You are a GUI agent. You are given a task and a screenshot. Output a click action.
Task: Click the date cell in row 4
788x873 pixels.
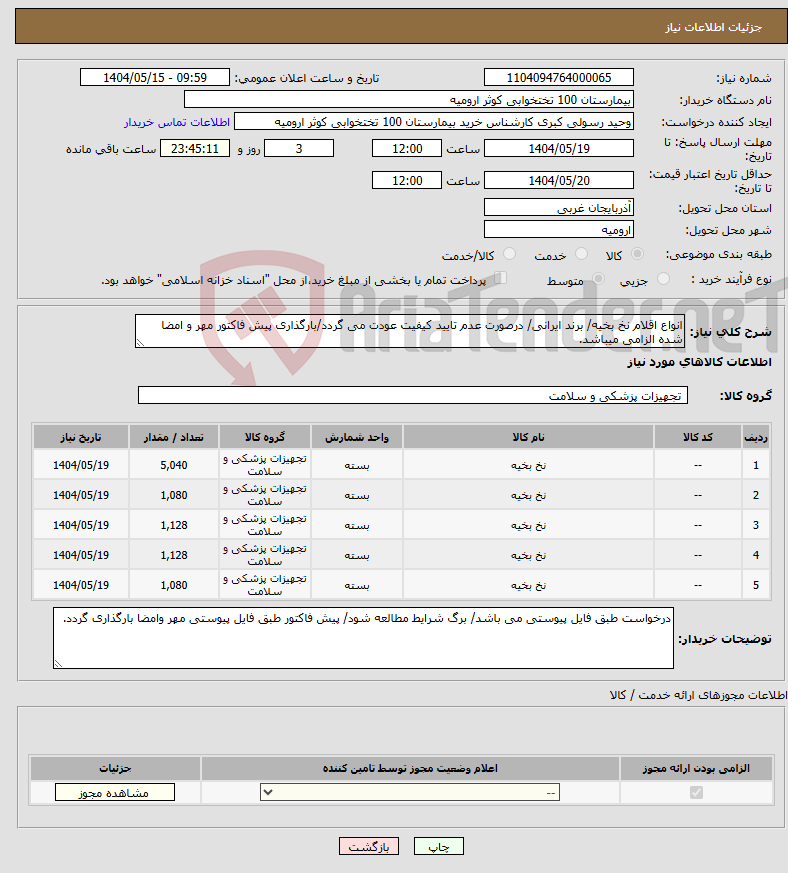pyautogui.click(x=81, y=555)
